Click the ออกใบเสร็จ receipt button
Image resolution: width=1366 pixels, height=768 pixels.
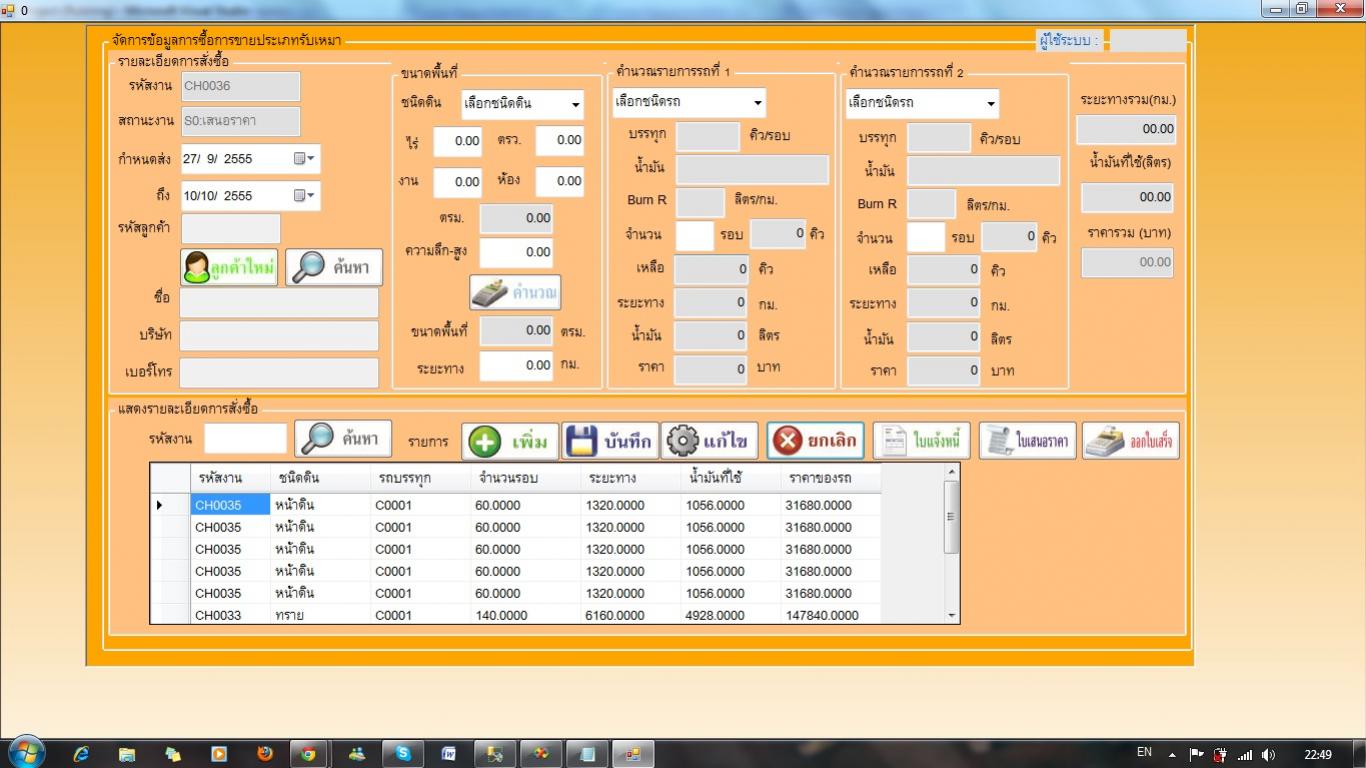tap(1130, 441)
